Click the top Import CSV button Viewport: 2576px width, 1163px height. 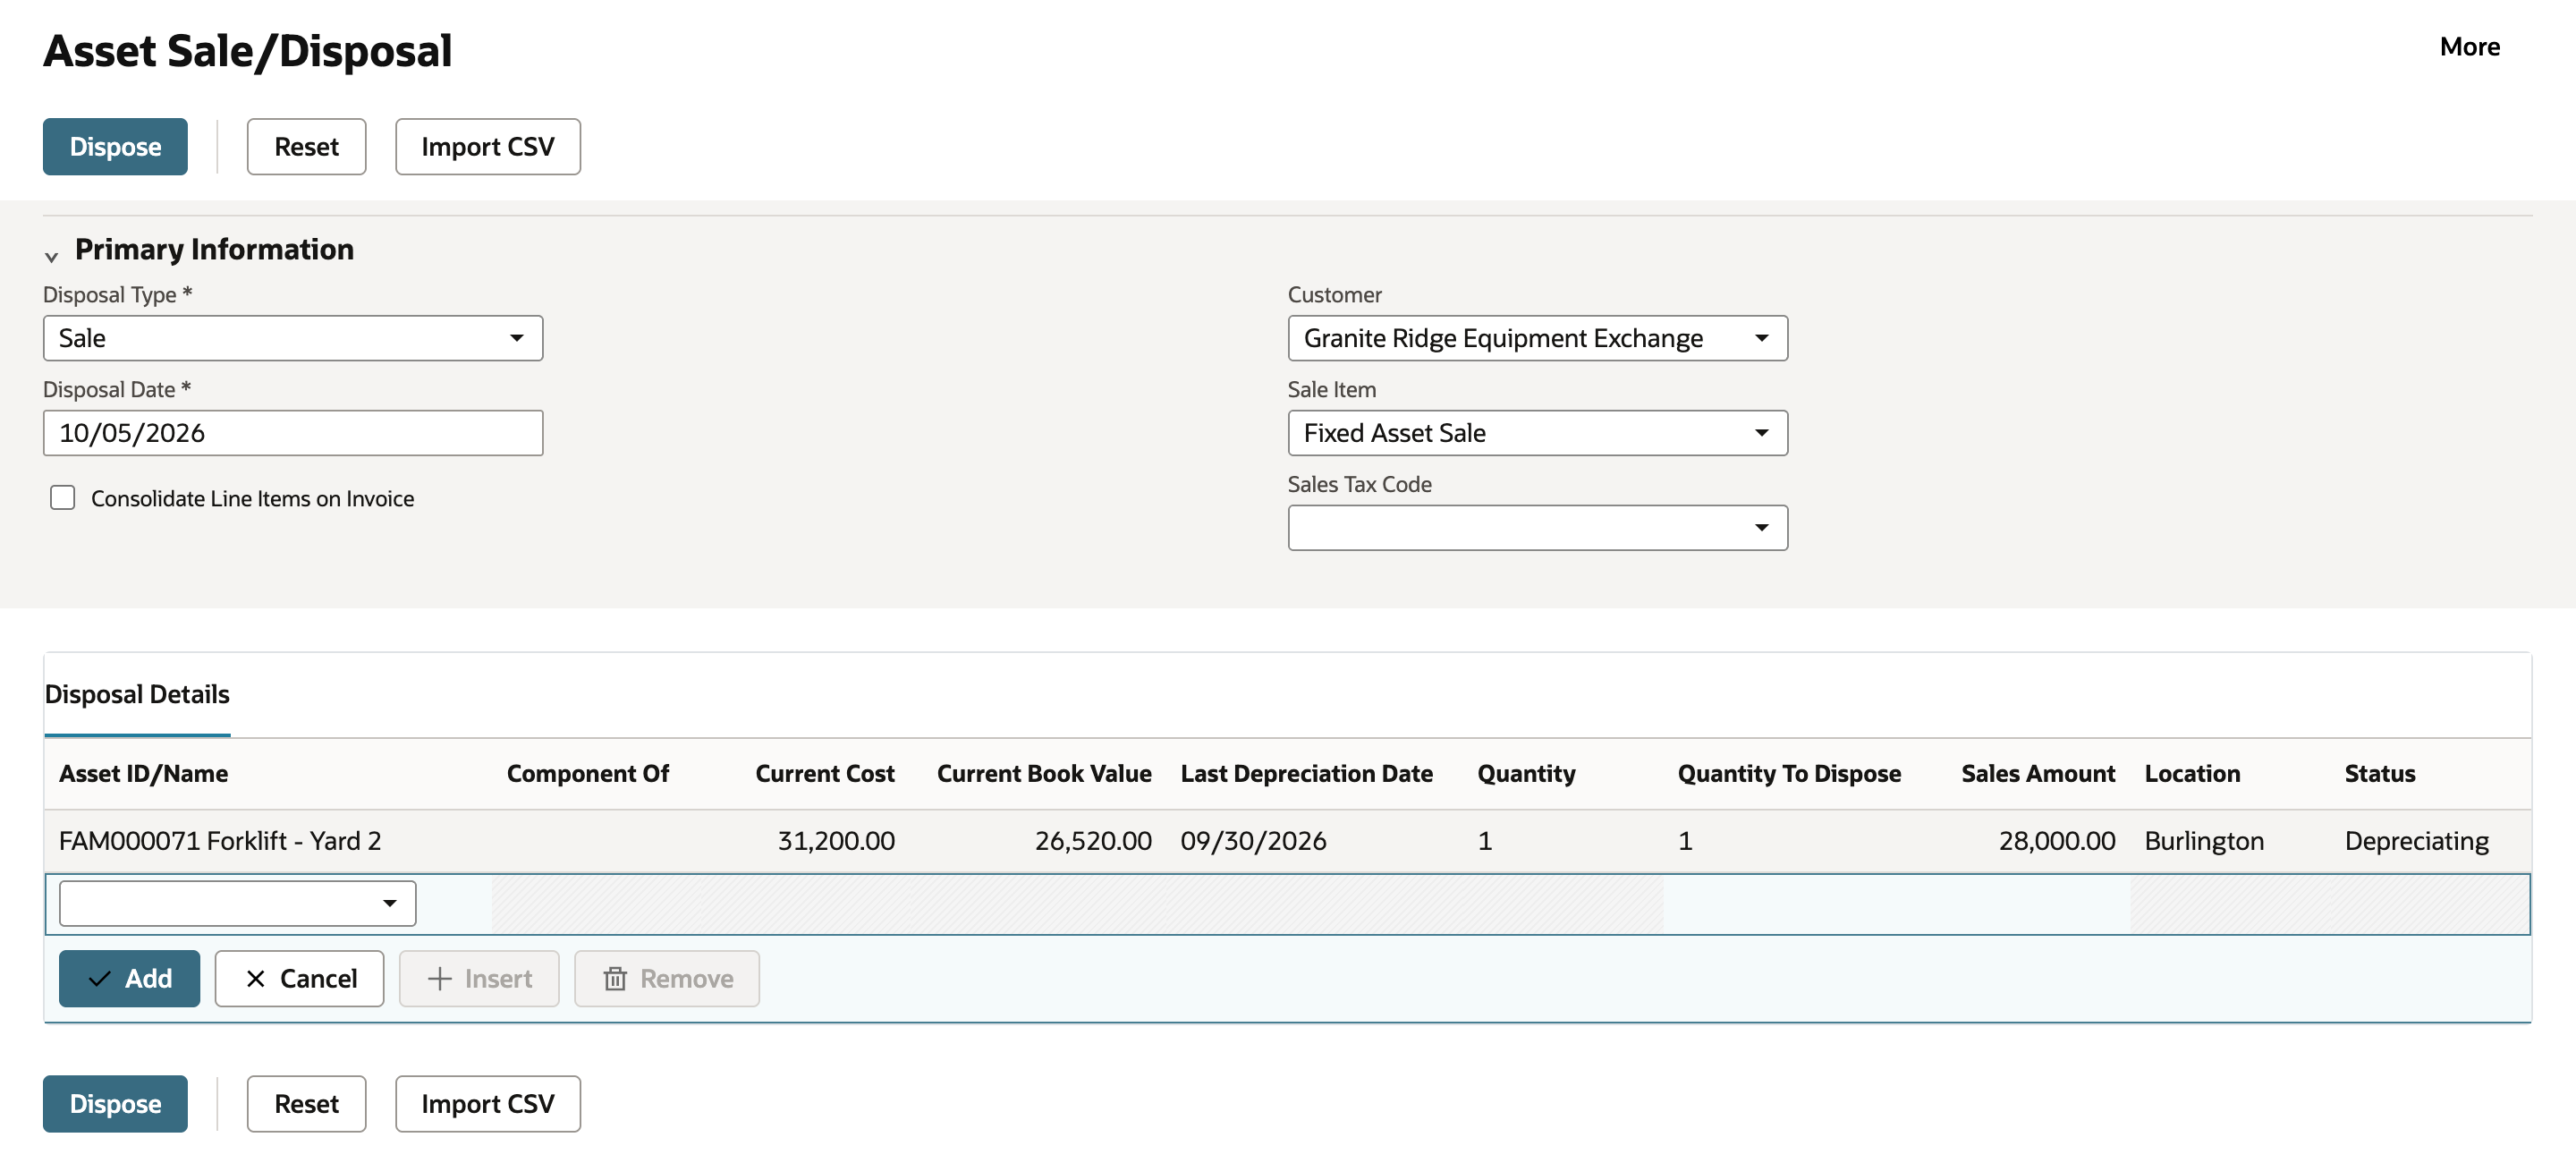point(487,147)
